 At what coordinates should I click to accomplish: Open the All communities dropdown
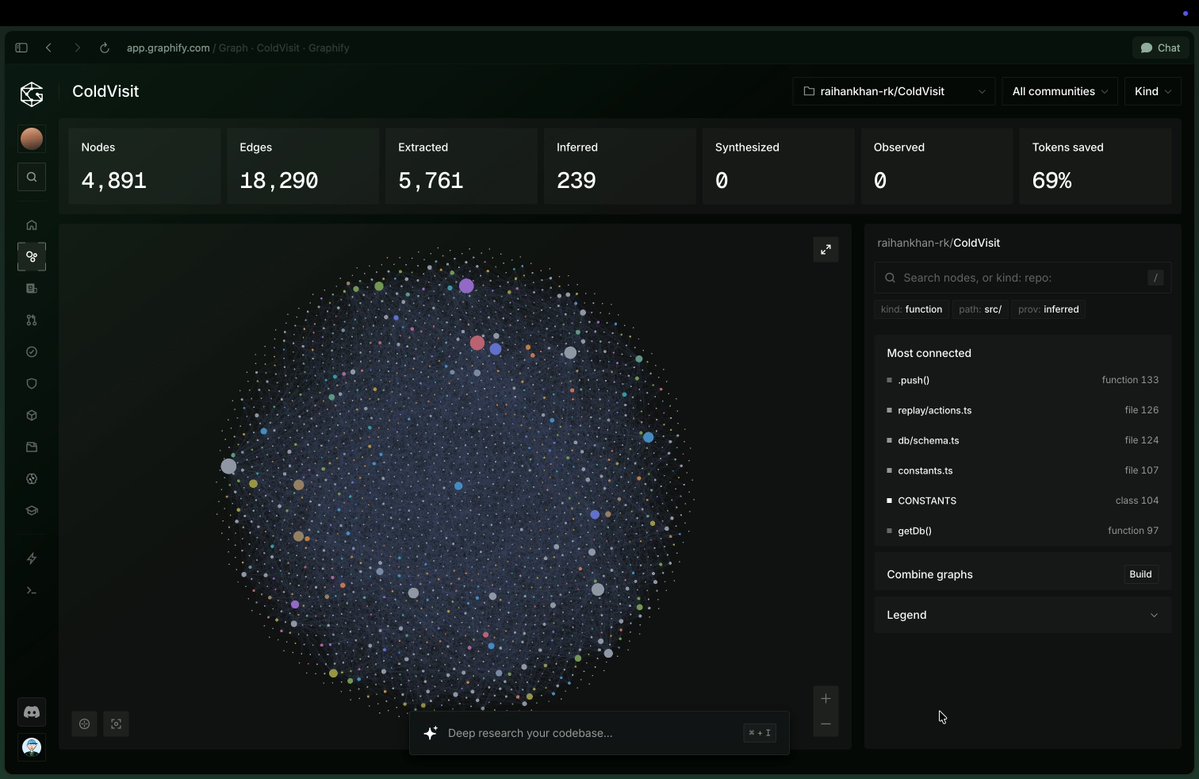pyautogui.click(x=1060, y=91)
